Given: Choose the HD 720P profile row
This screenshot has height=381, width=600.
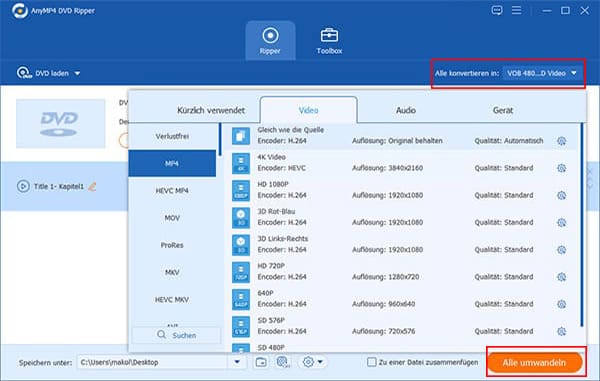Looking at the screenshot, I should point(401,272).
